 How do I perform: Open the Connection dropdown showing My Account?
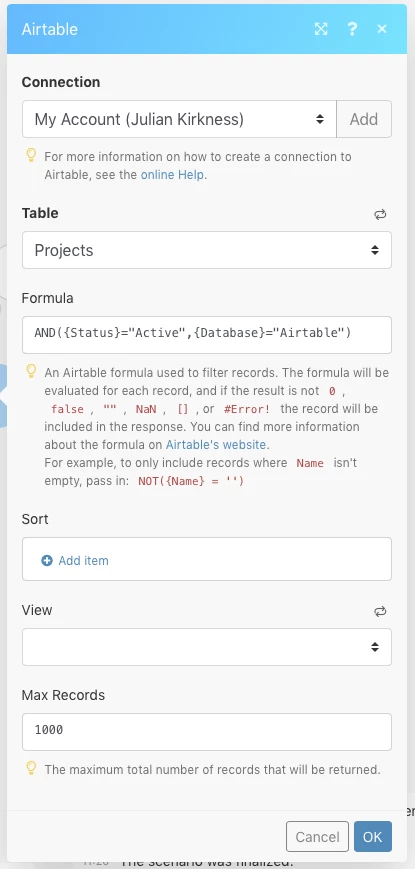[x=179, y=119]
